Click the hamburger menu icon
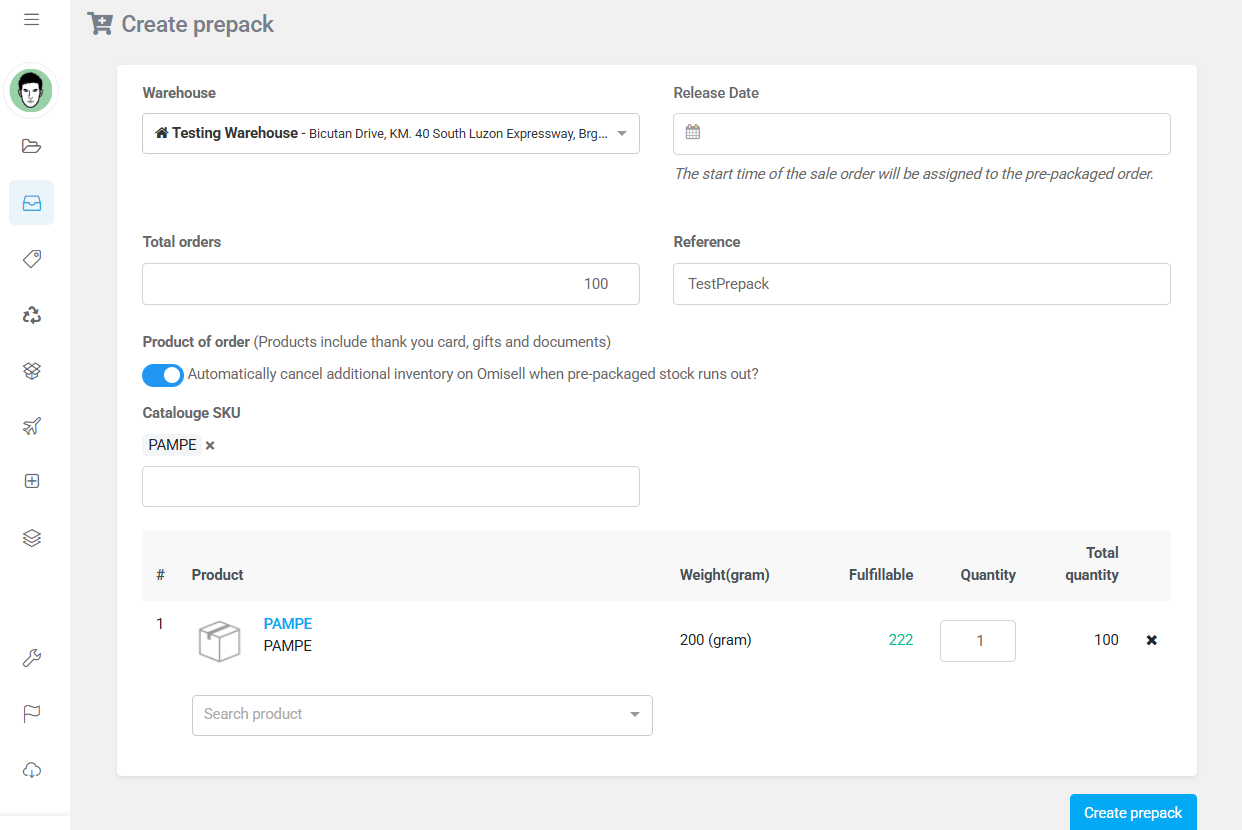 [31, 20]
